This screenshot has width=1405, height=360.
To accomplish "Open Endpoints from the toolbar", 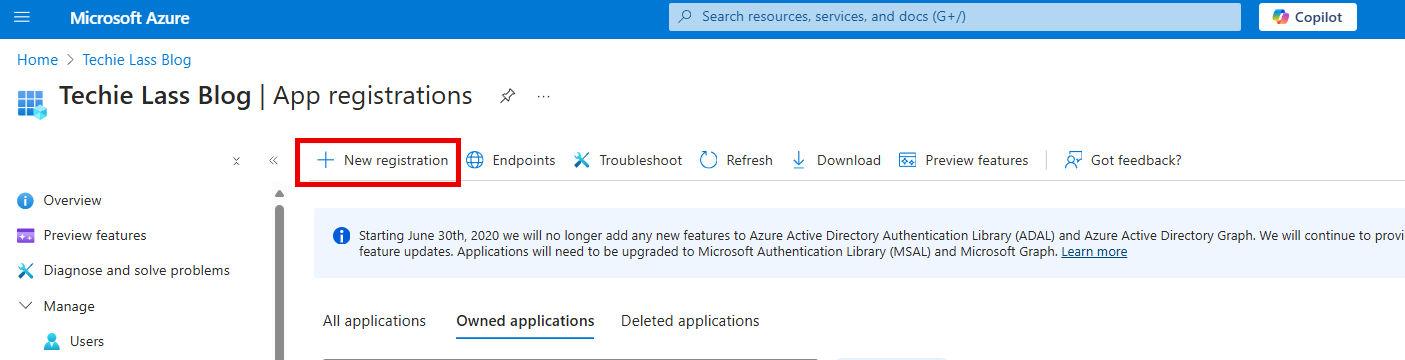I will (x=511, y=160).
